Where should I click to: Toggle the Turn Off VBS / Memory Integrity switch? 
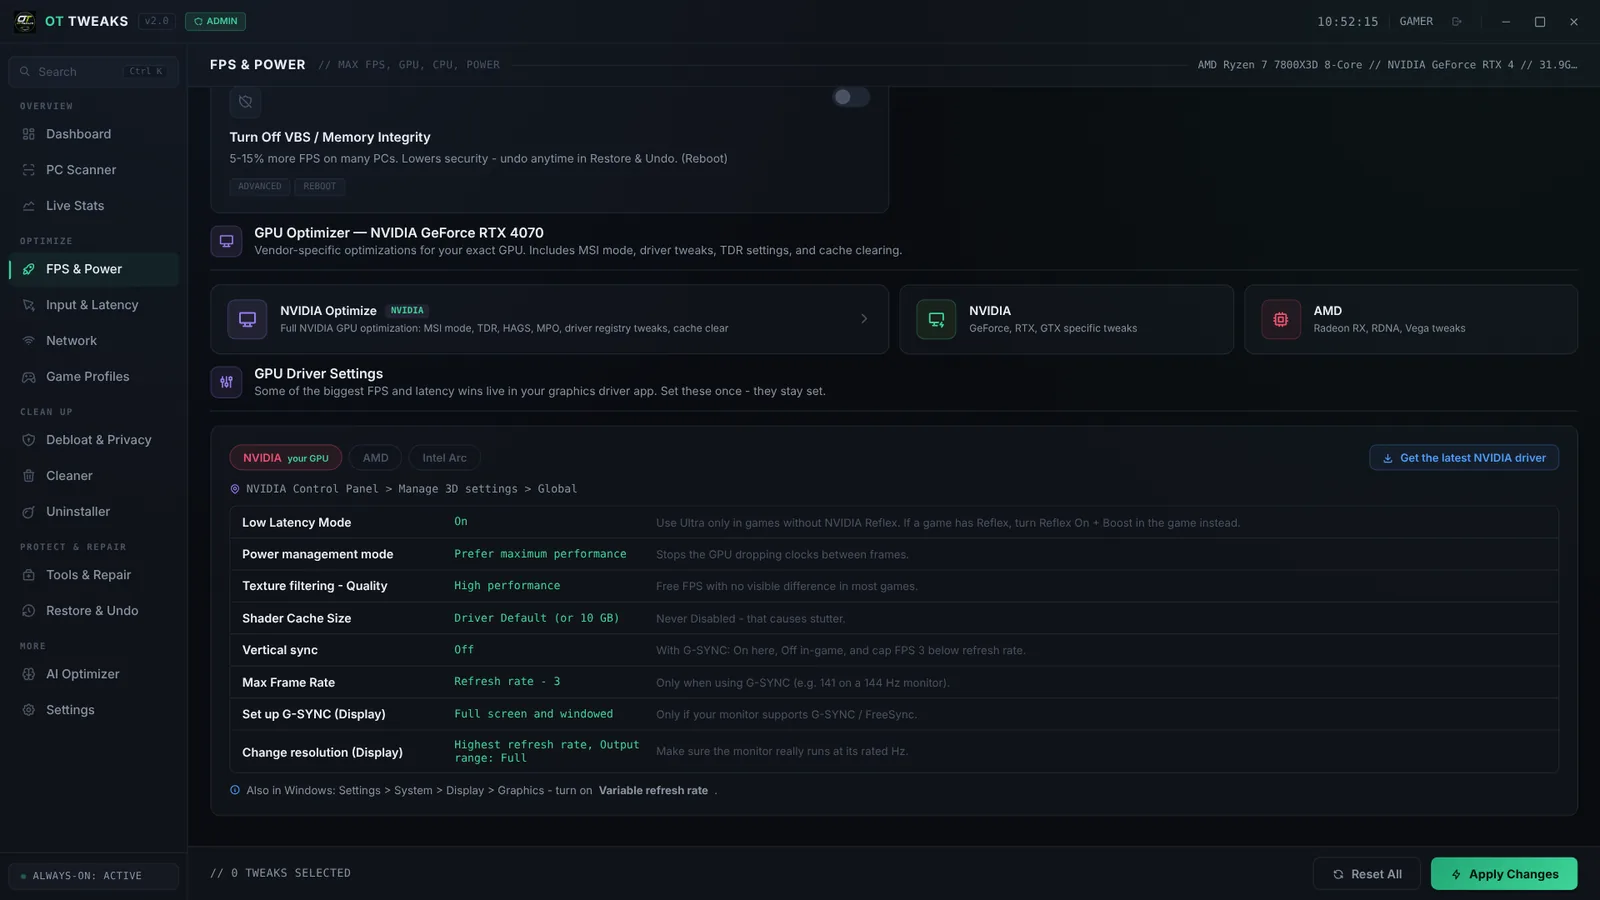(x=851, y=97)
